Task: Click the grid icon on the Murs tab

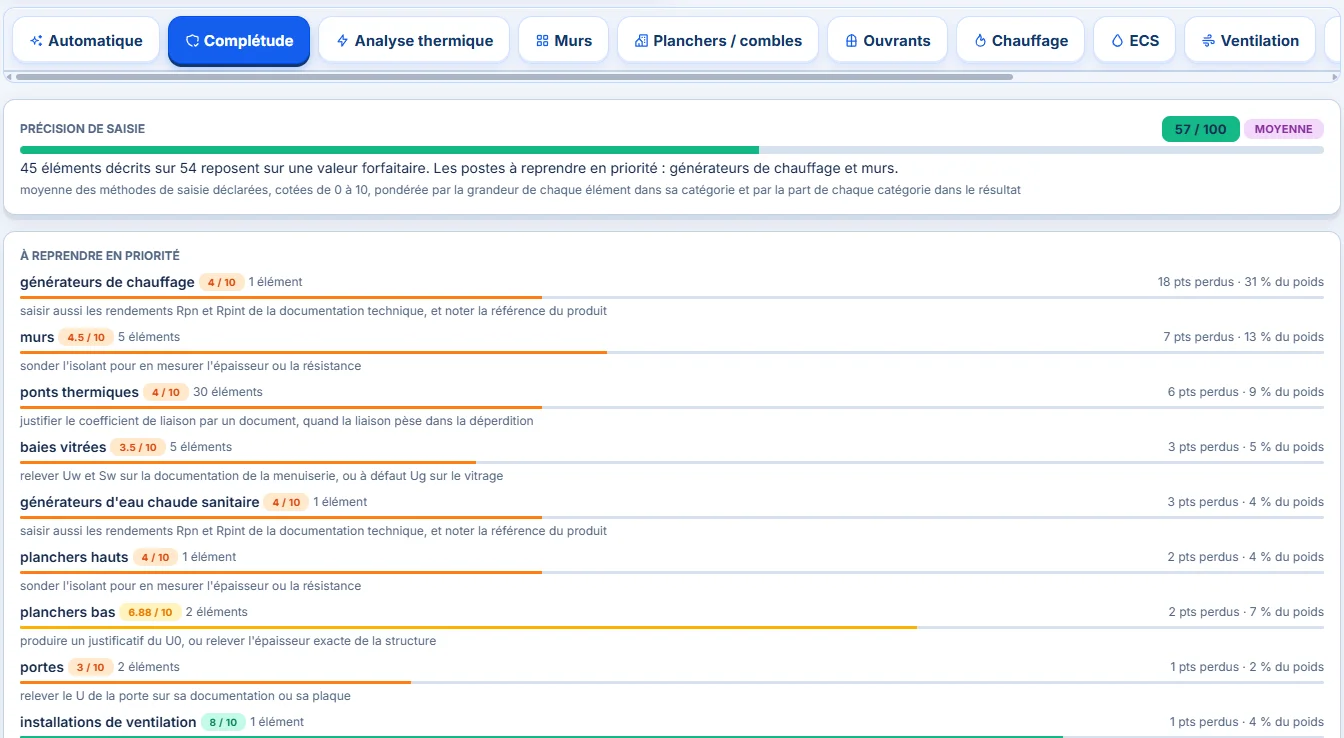Action: (x=542, y=41)
